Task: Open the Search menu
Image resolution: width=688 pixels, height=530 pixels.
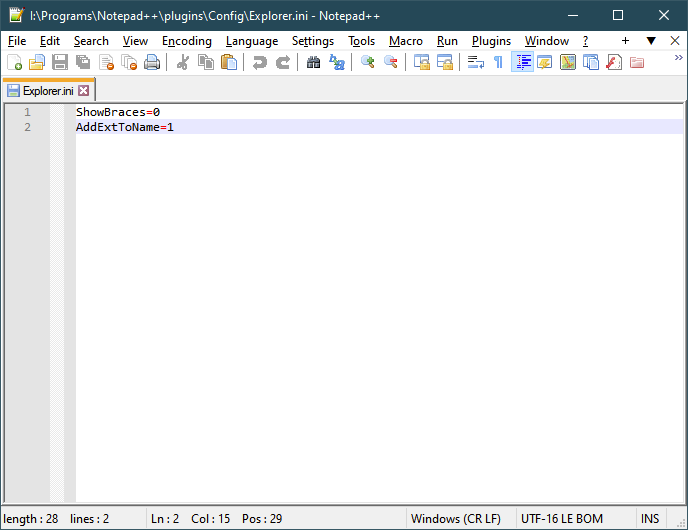Action: pyautogui.click(x=91, y=41)
